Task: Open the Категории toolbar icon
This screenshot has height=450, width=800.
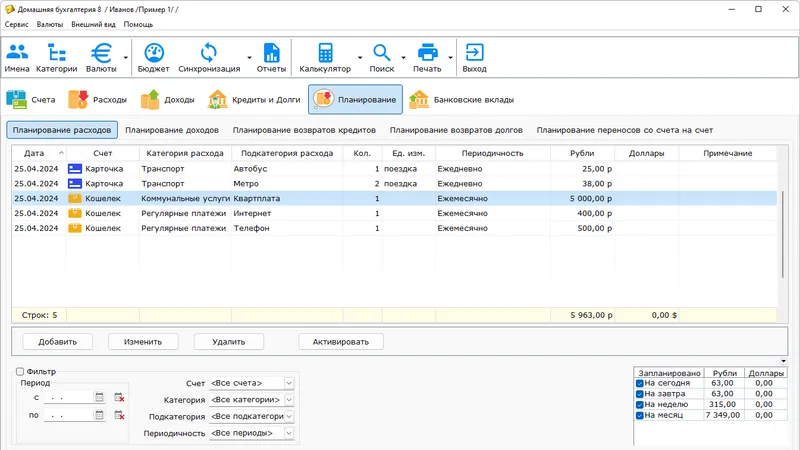Action: 56,58
